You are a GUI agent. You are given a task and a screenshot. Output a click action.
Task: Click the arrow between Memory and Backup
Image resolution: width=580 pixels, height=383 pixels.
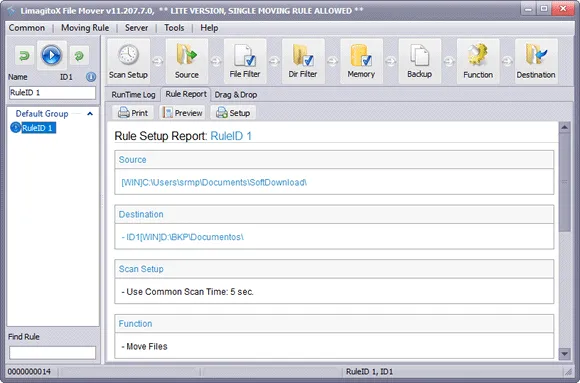(x=391, y=61)
